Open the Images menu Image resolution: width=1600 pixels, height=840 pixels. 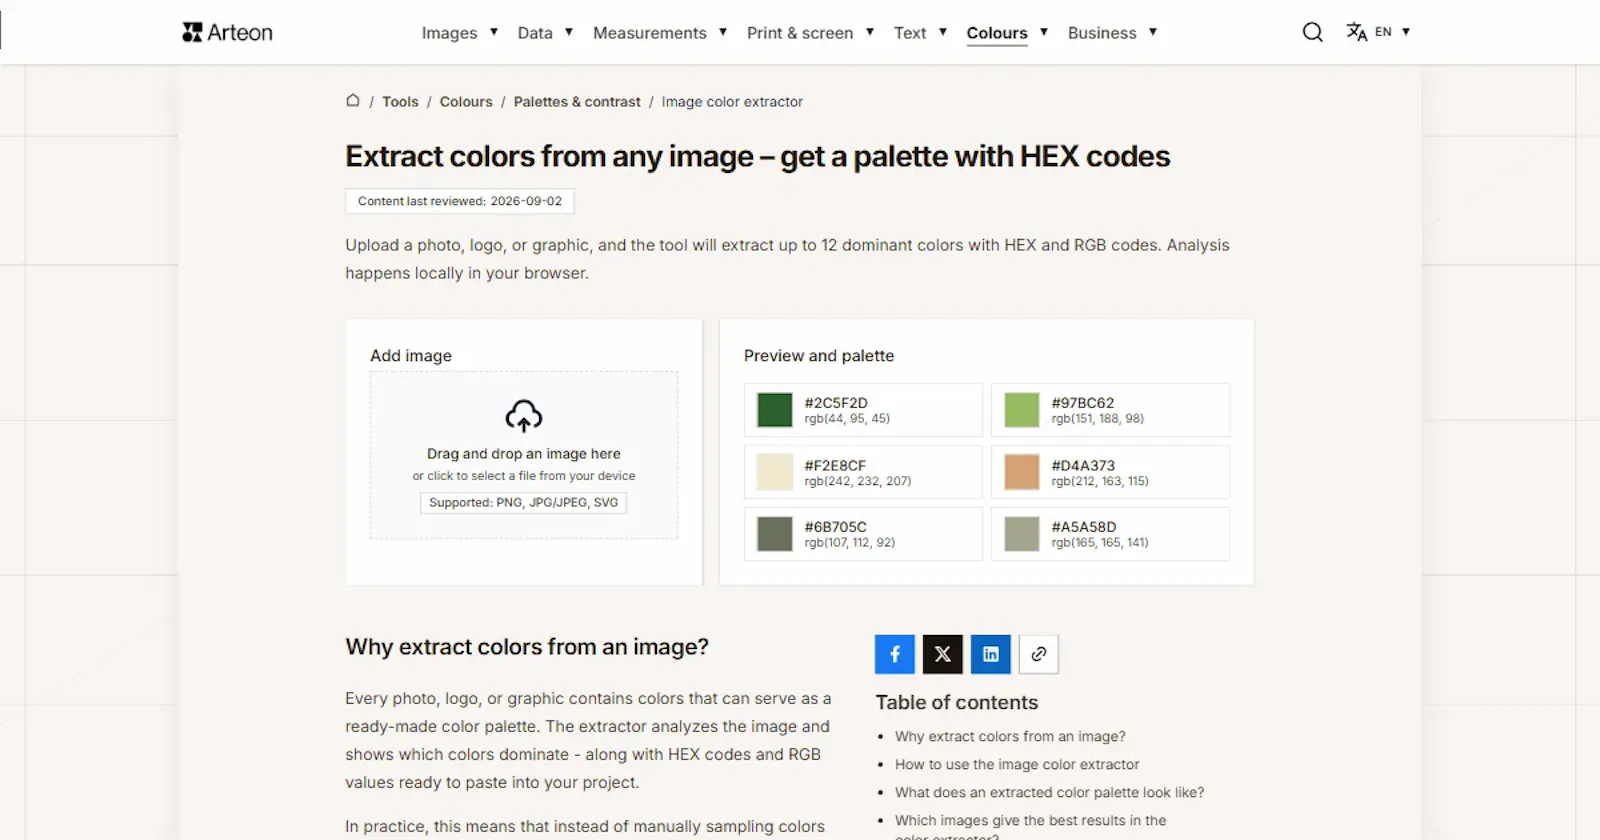pos(449,33)
